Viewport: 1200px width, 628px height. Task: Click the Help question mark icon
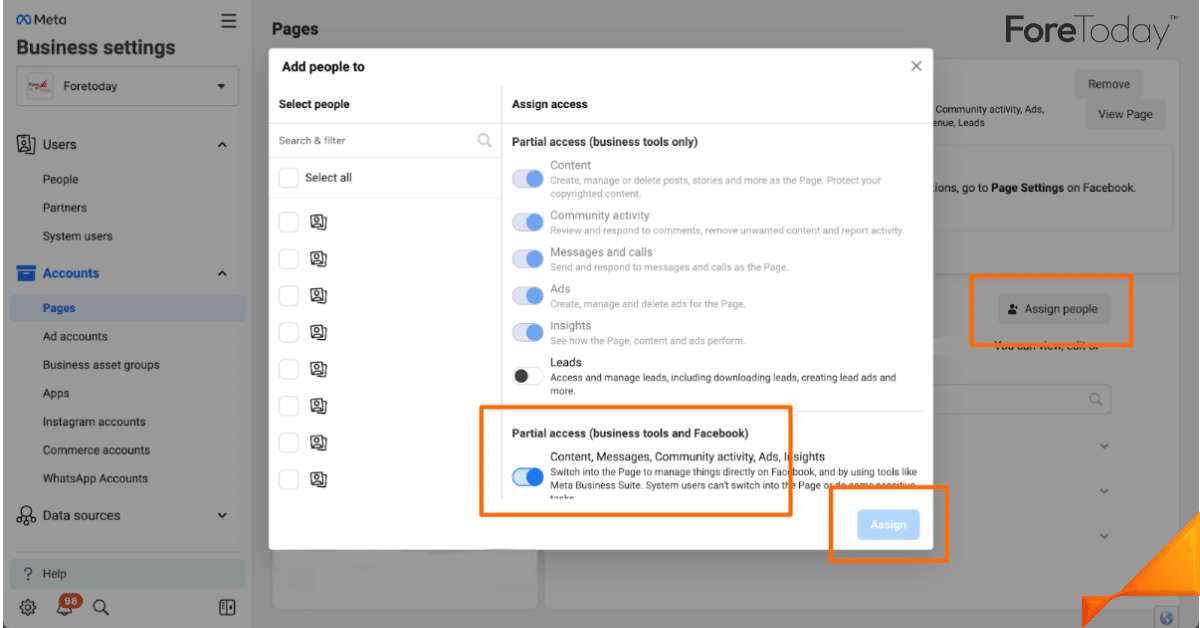point(28,574)
